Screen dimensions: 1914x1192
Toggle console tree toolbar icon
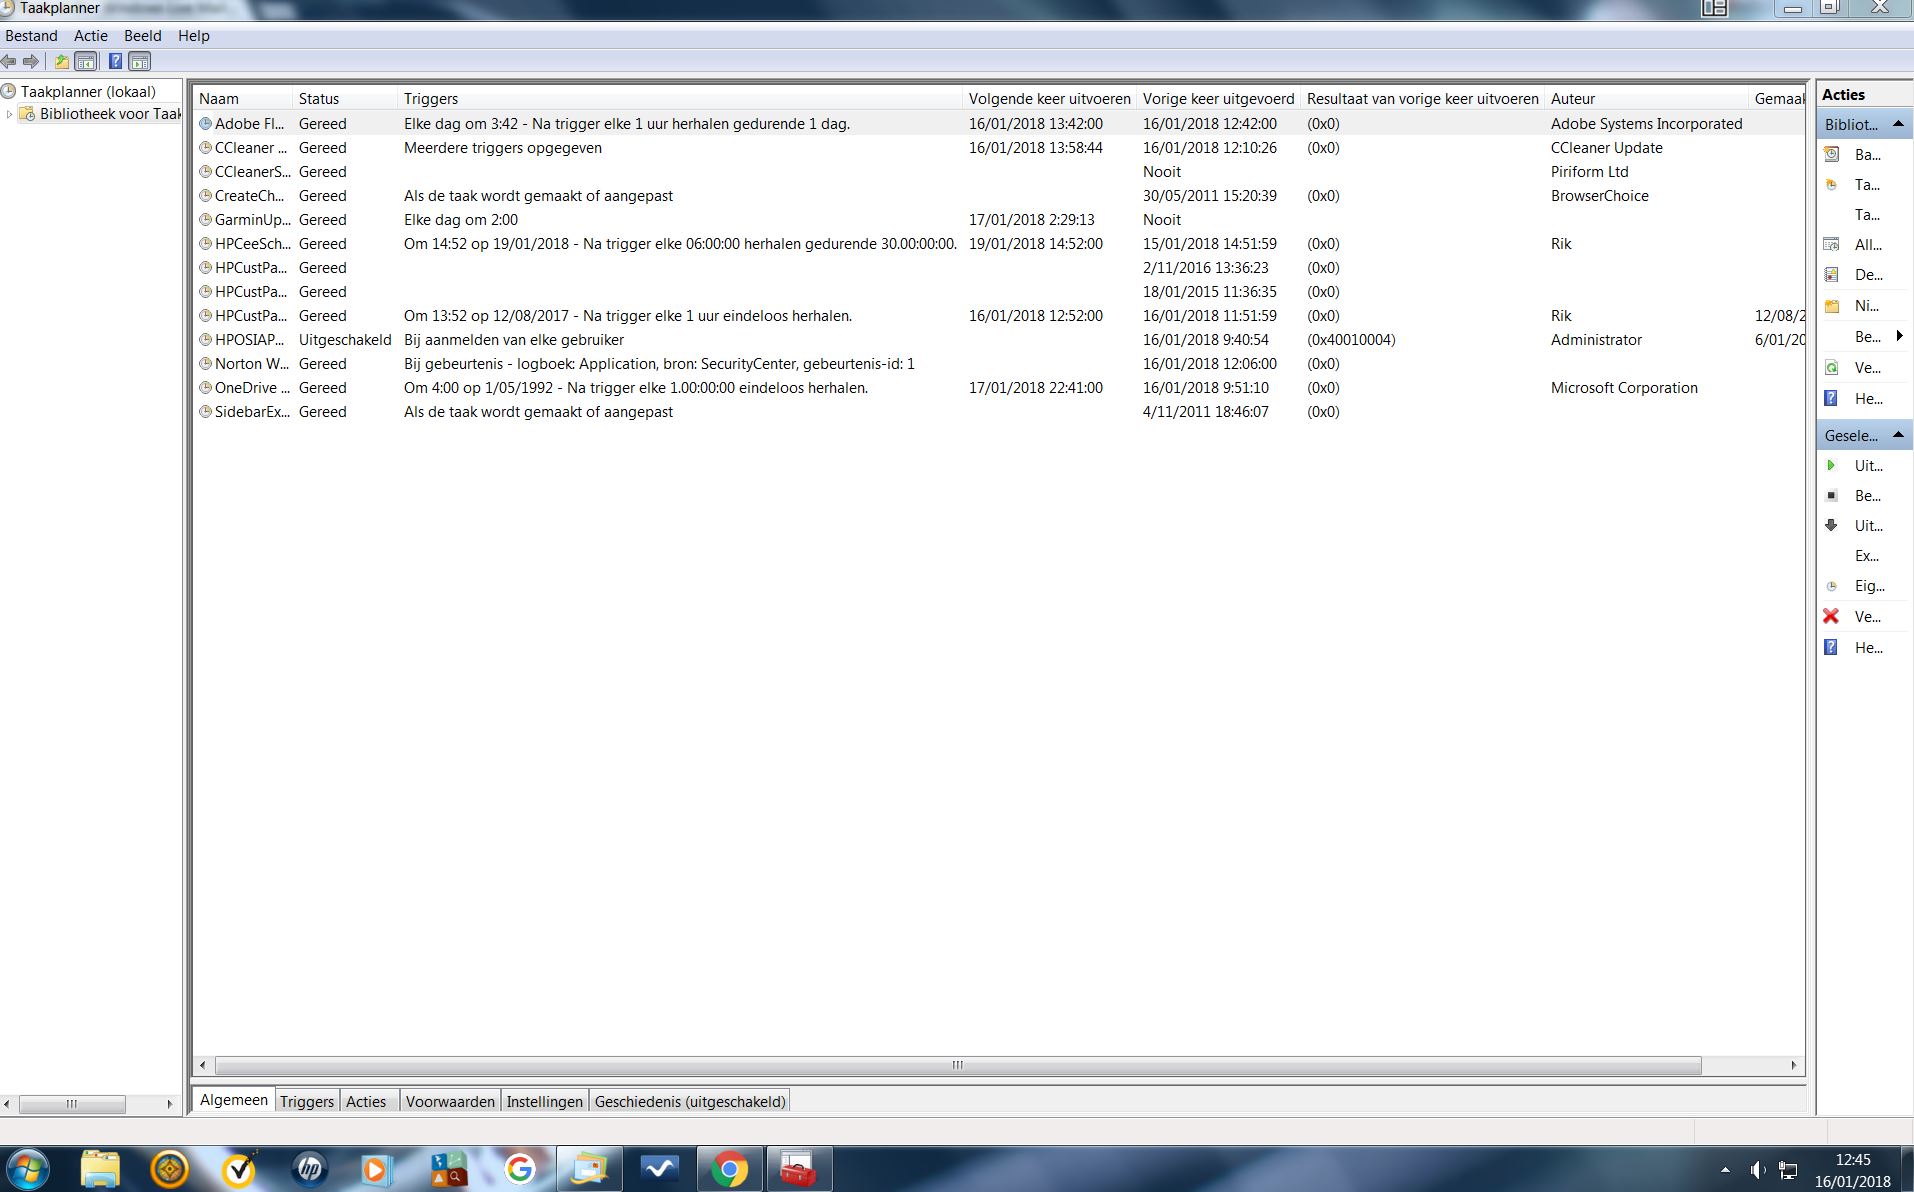click(86, 62)
